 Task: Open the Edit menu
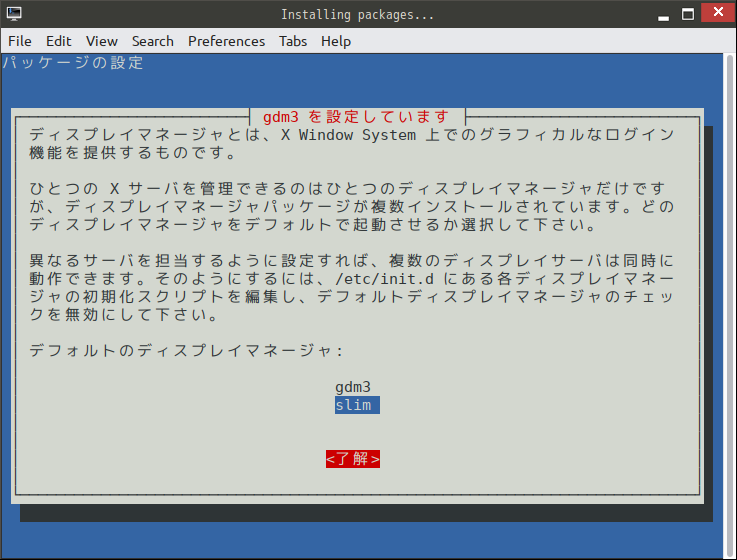pos(59,41)
